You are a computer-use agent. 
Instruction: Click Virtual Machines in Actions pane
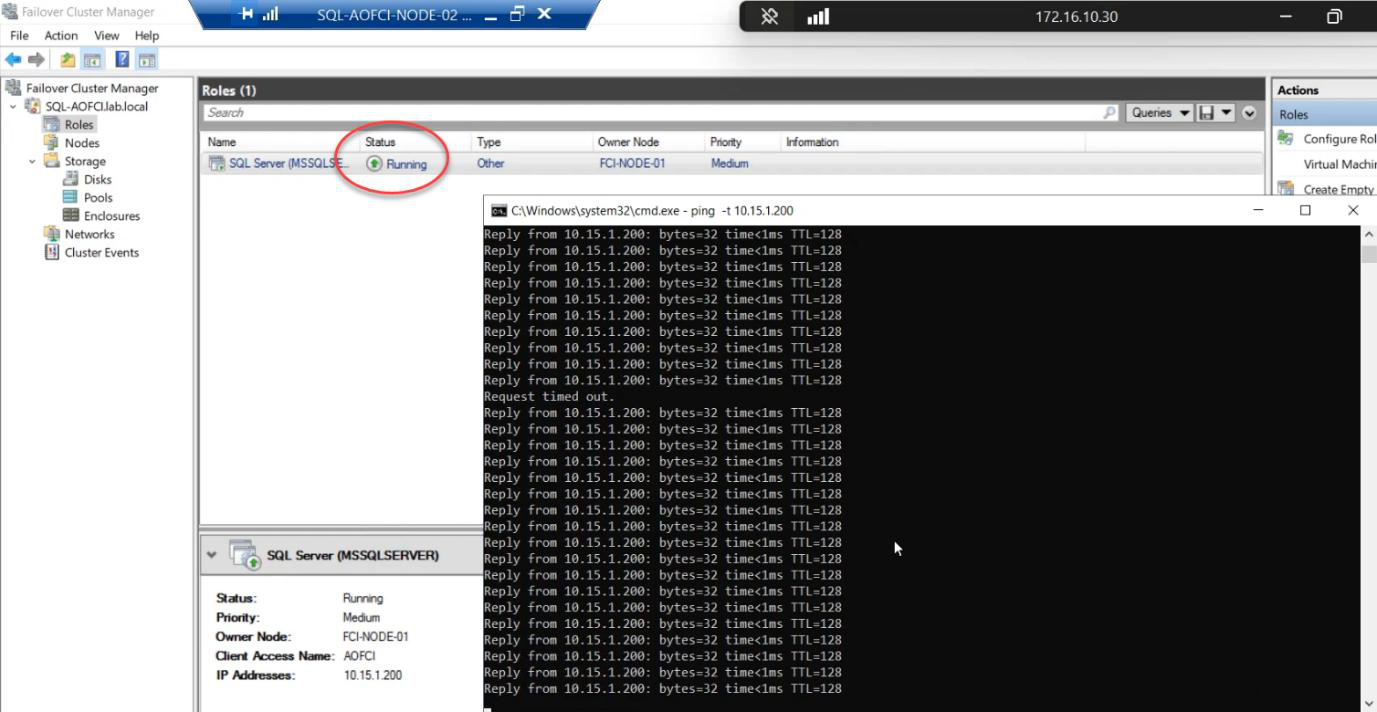coord(1340,164)
